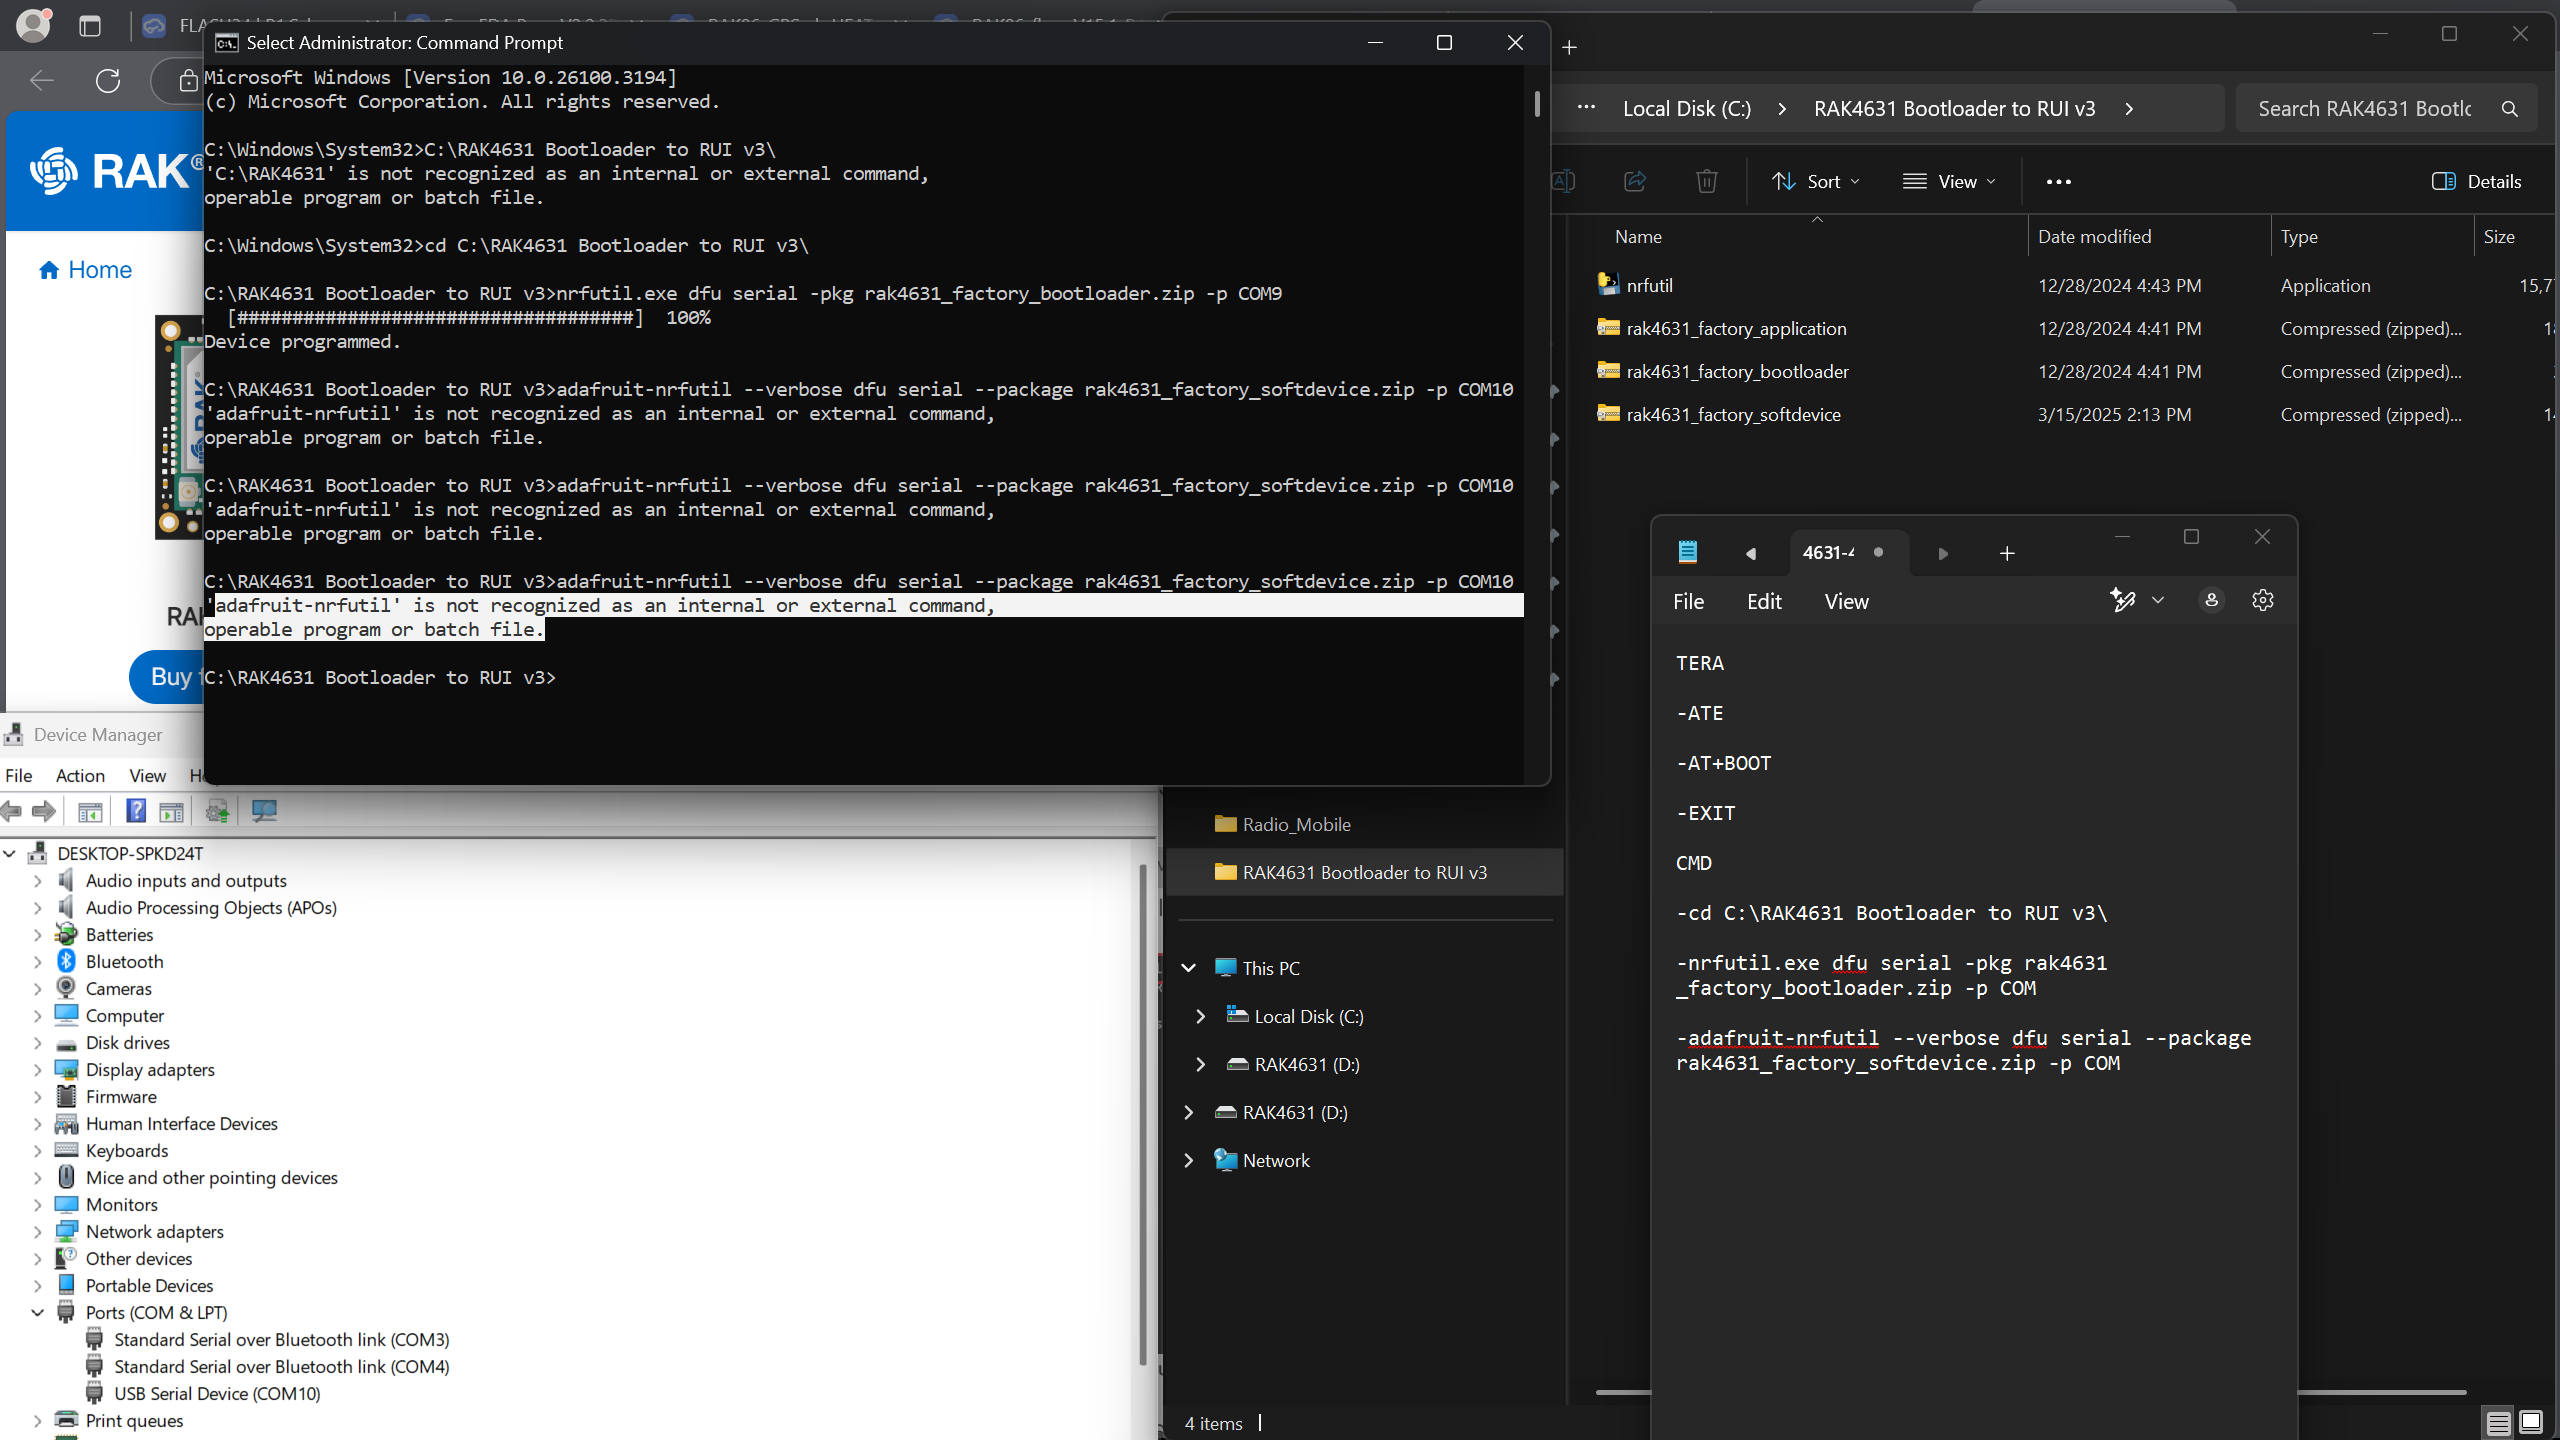Open rak4631_factory_softdevice zip file
The height and width of the screenshot is (1440, 2560).
point(1733,414)
